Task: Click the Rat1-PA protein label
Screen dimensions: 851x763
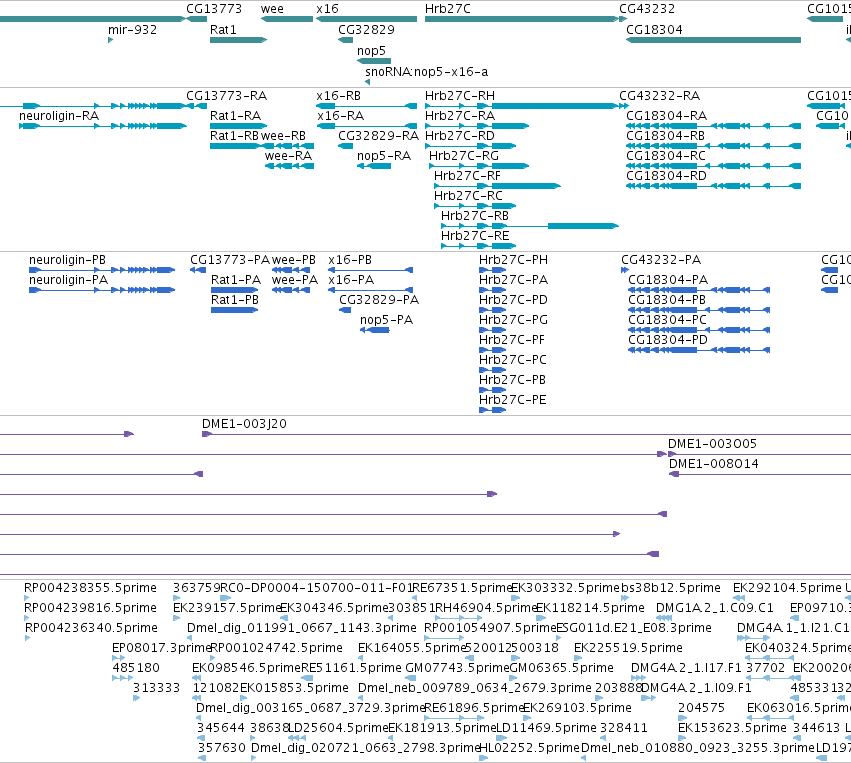Action: coord(236,280)
